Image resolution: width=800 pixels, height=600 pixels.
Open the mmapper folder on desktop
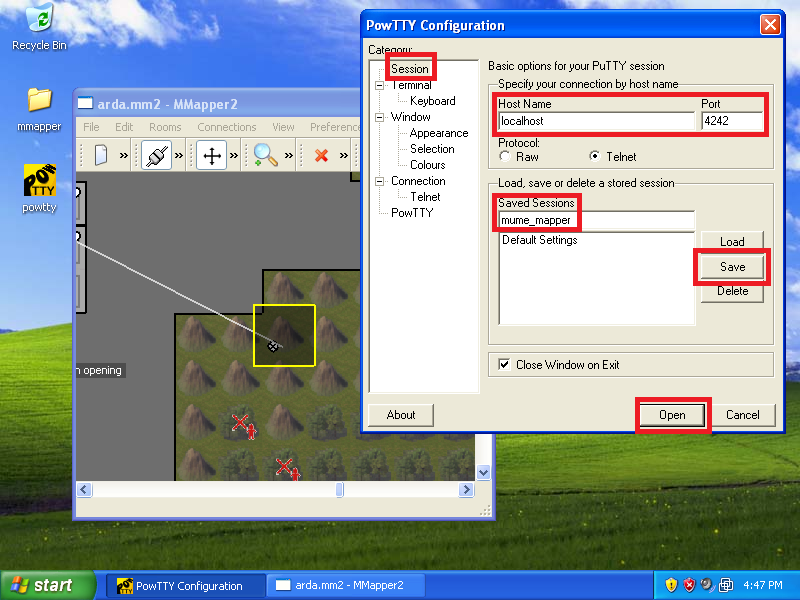tap(39, 109)
